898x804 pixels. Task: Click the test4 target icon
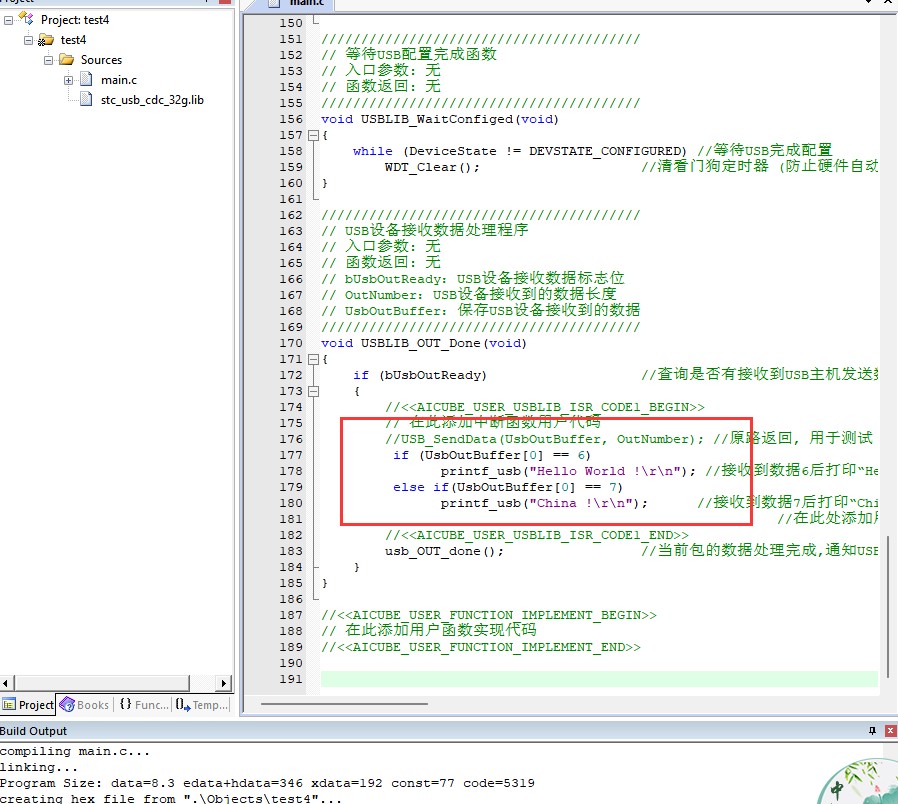(46, 40)
